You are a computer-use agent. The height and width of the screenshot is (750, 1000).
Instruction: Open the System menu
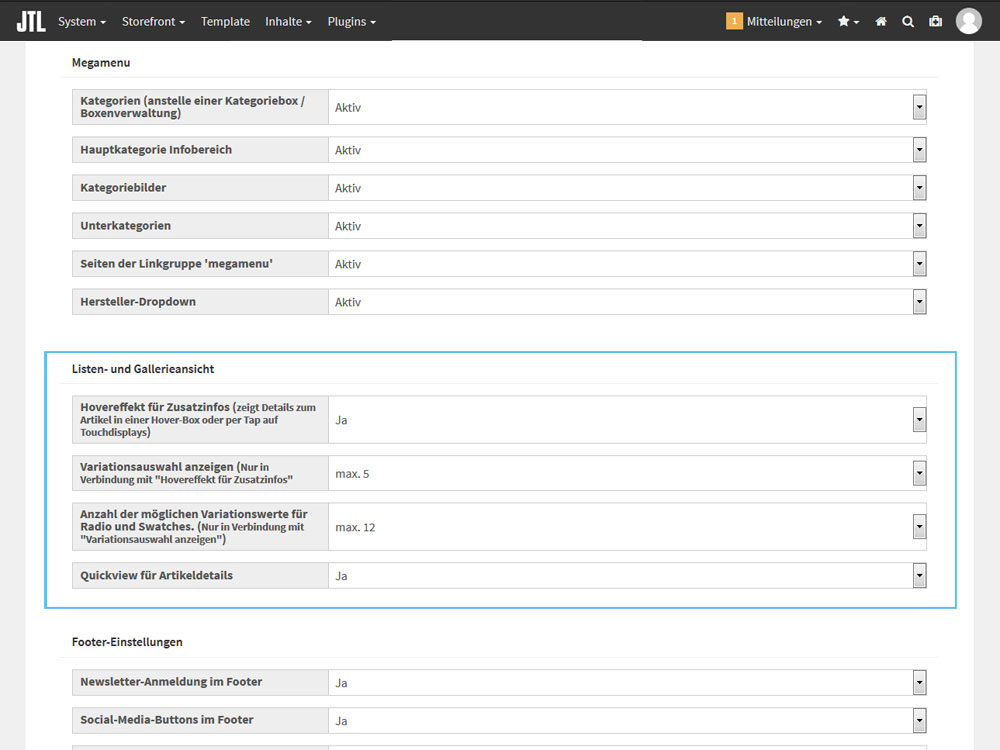[x=81, y=21]
